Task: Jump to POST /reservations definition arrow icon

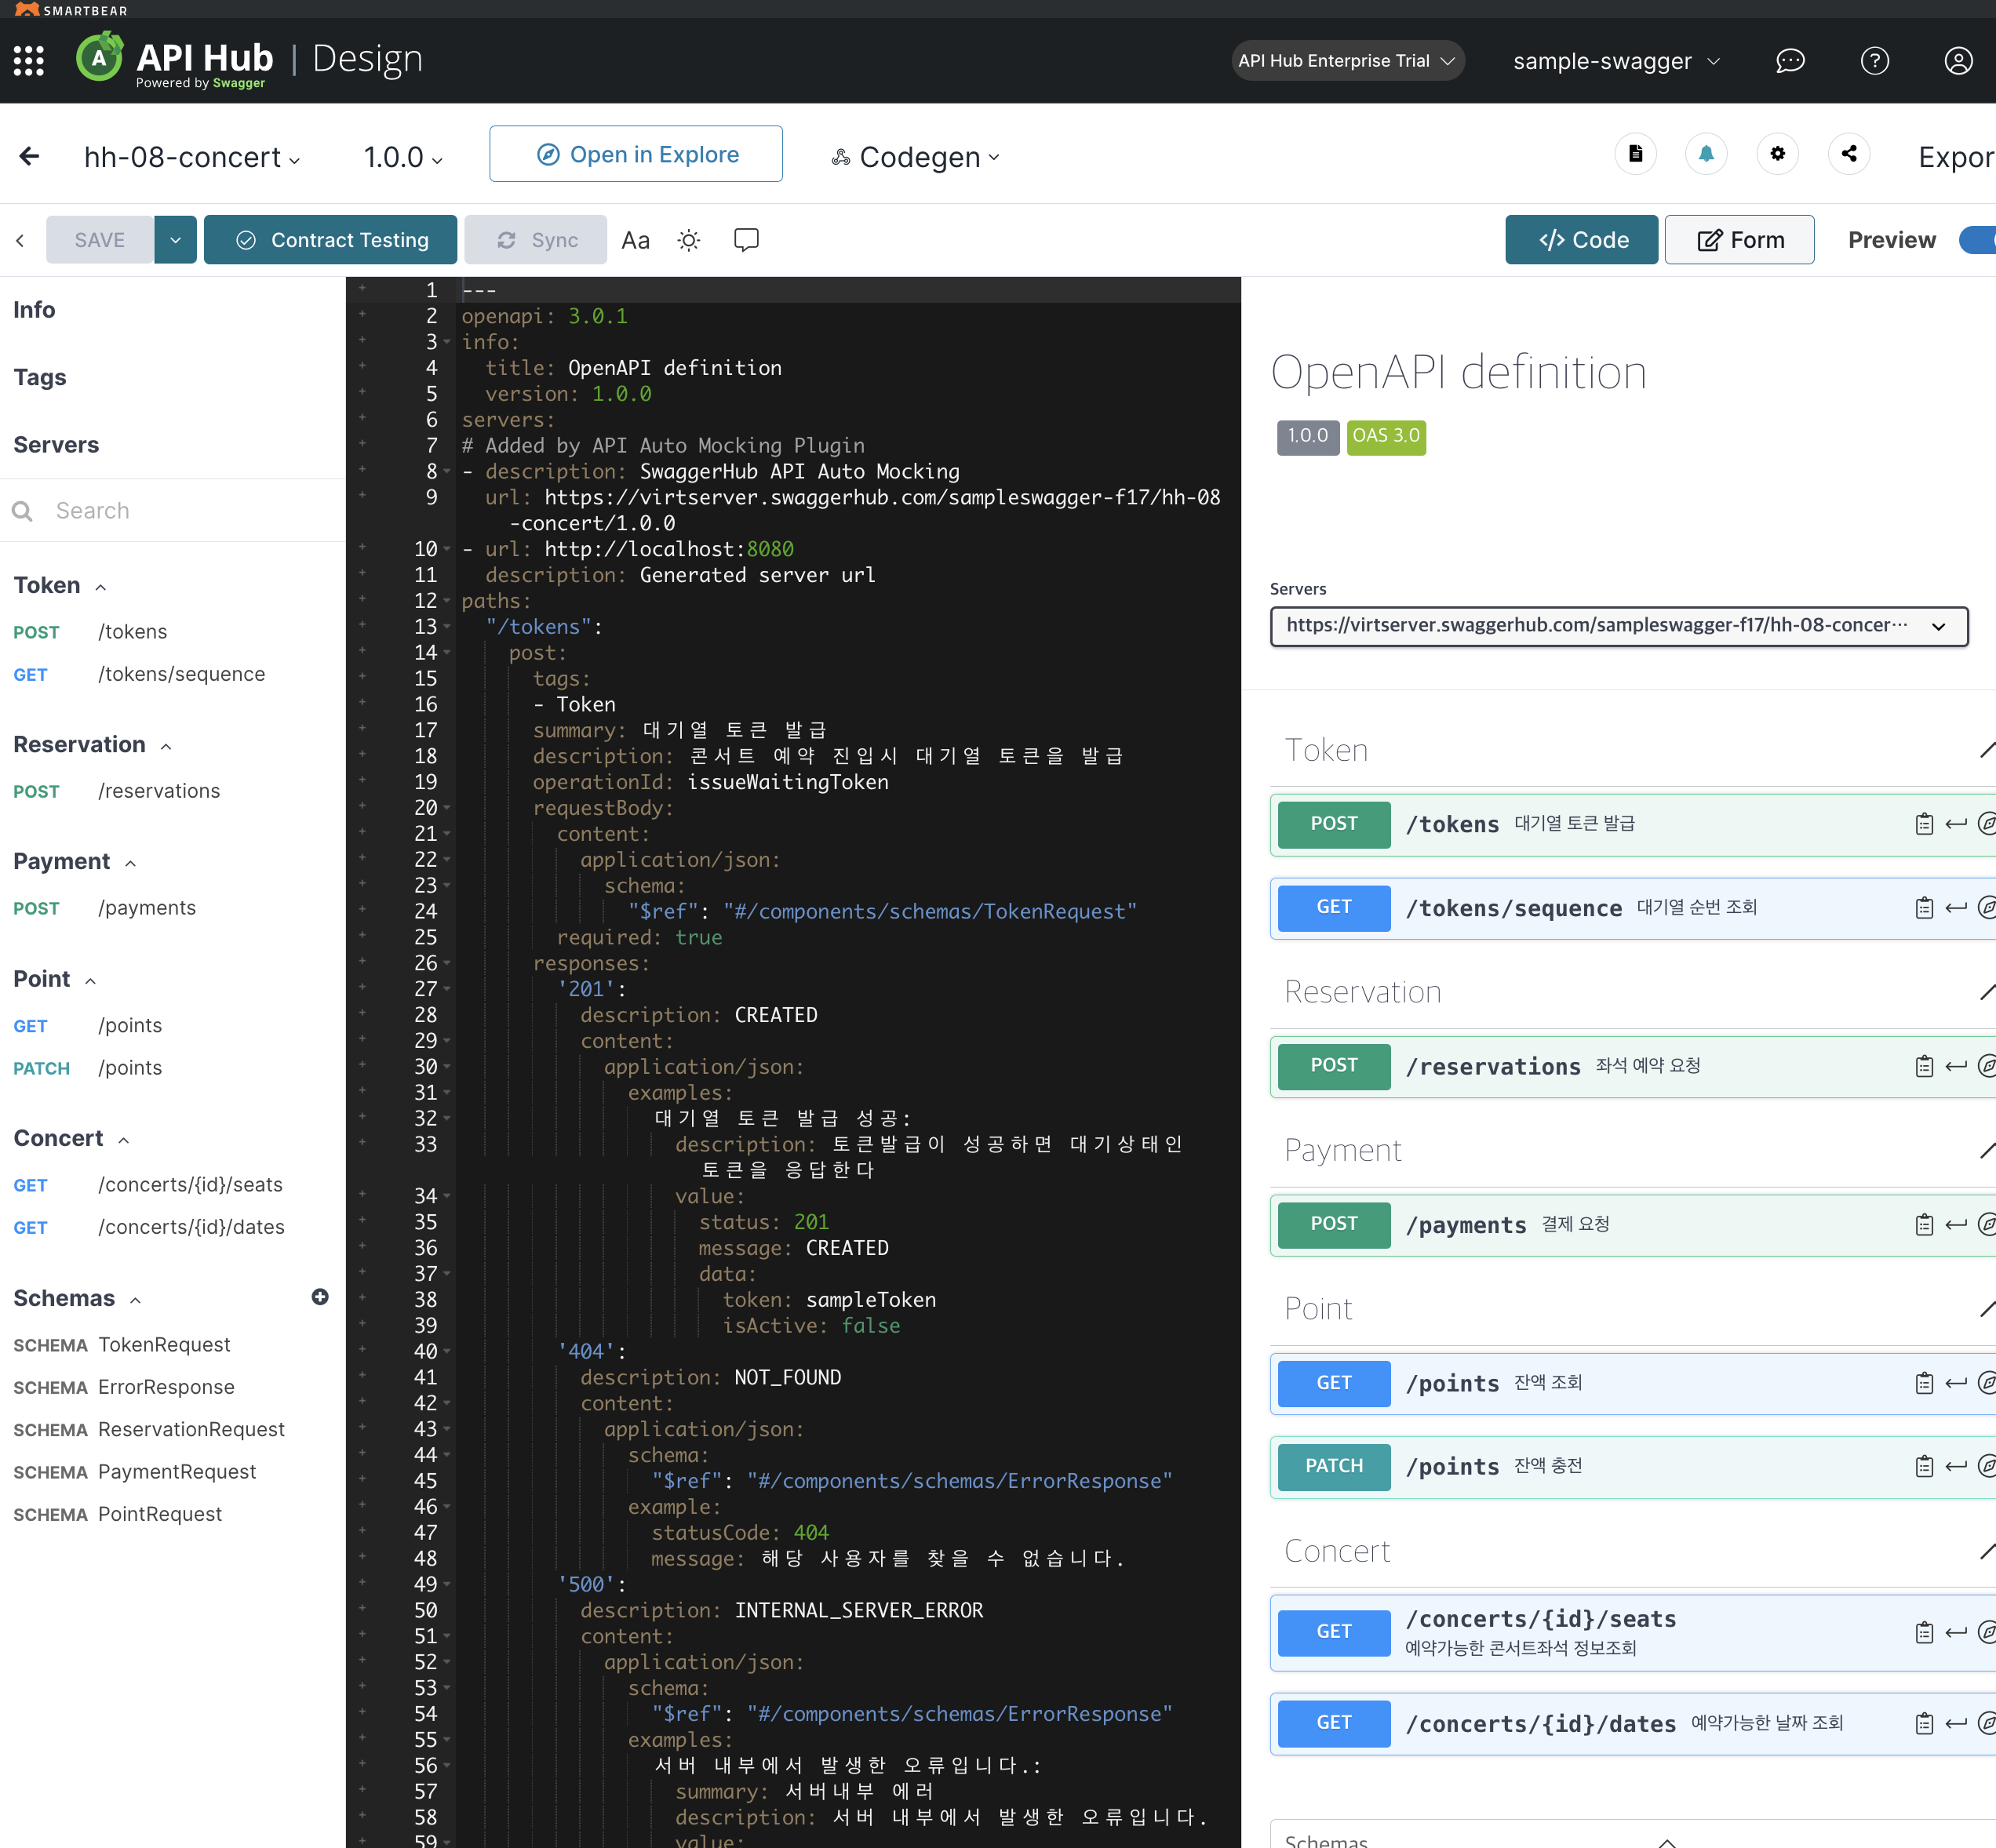Action: [x=1956, y=1066]
